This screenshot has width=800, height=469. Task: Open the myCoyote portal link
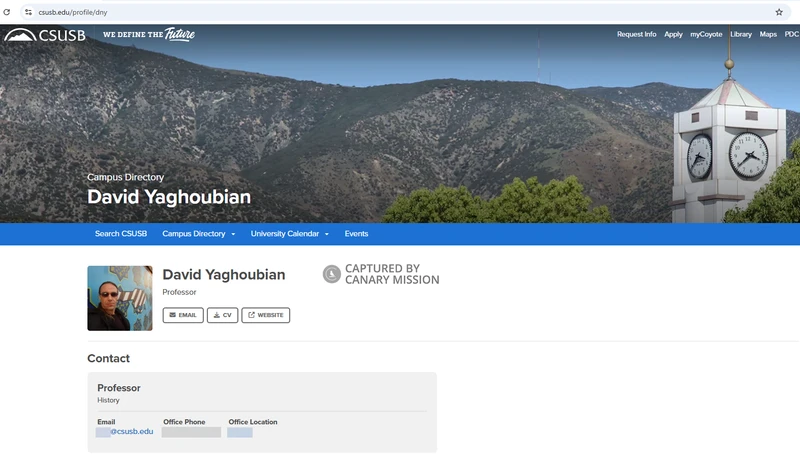pyautogui.click(x=706, y=34)
